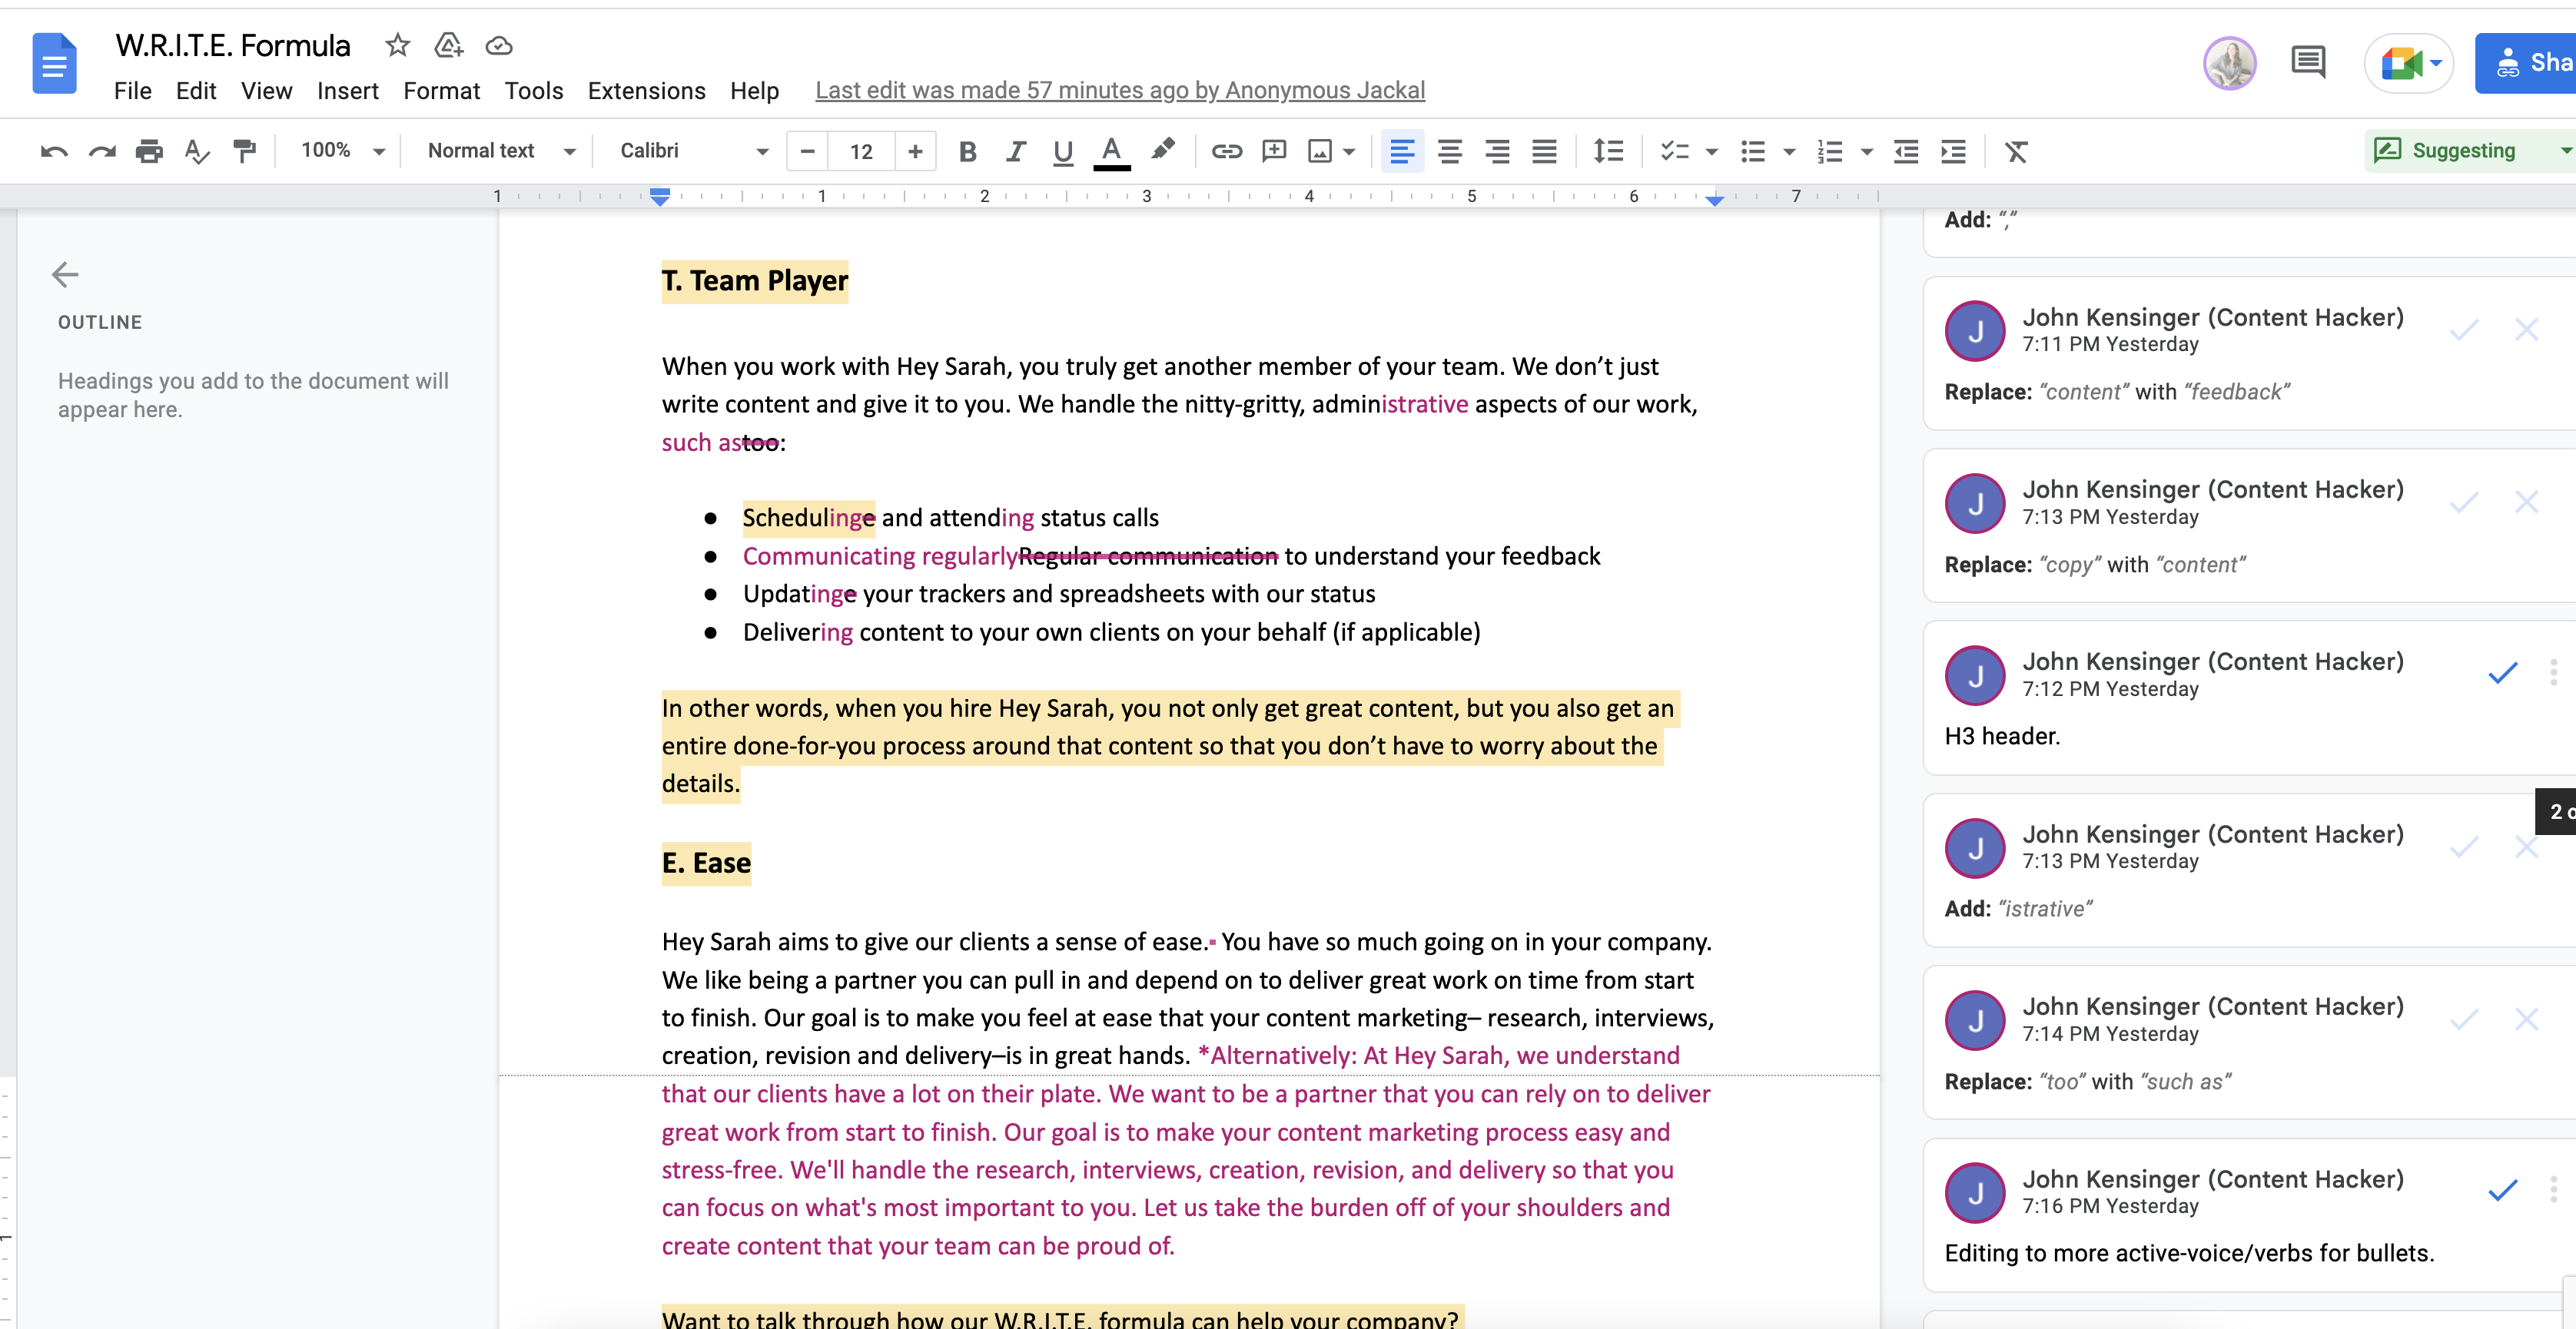Accept the "too" with "such as" suggestion
Viewport: 2576px width, 1329px height.
2464,1020
